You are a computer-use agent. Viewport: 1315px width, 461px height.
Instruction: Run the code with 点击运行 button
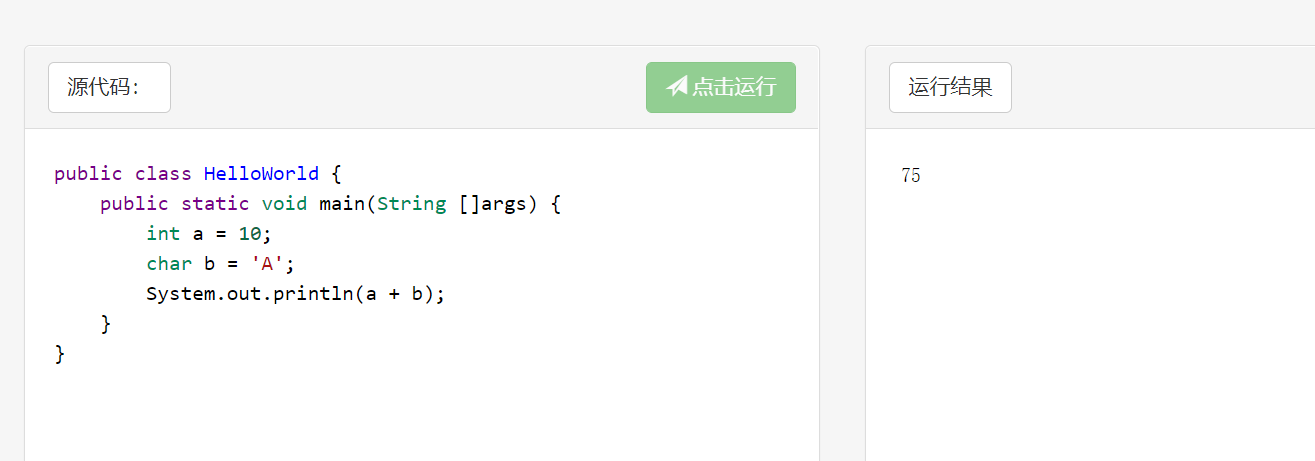point(721,87)
